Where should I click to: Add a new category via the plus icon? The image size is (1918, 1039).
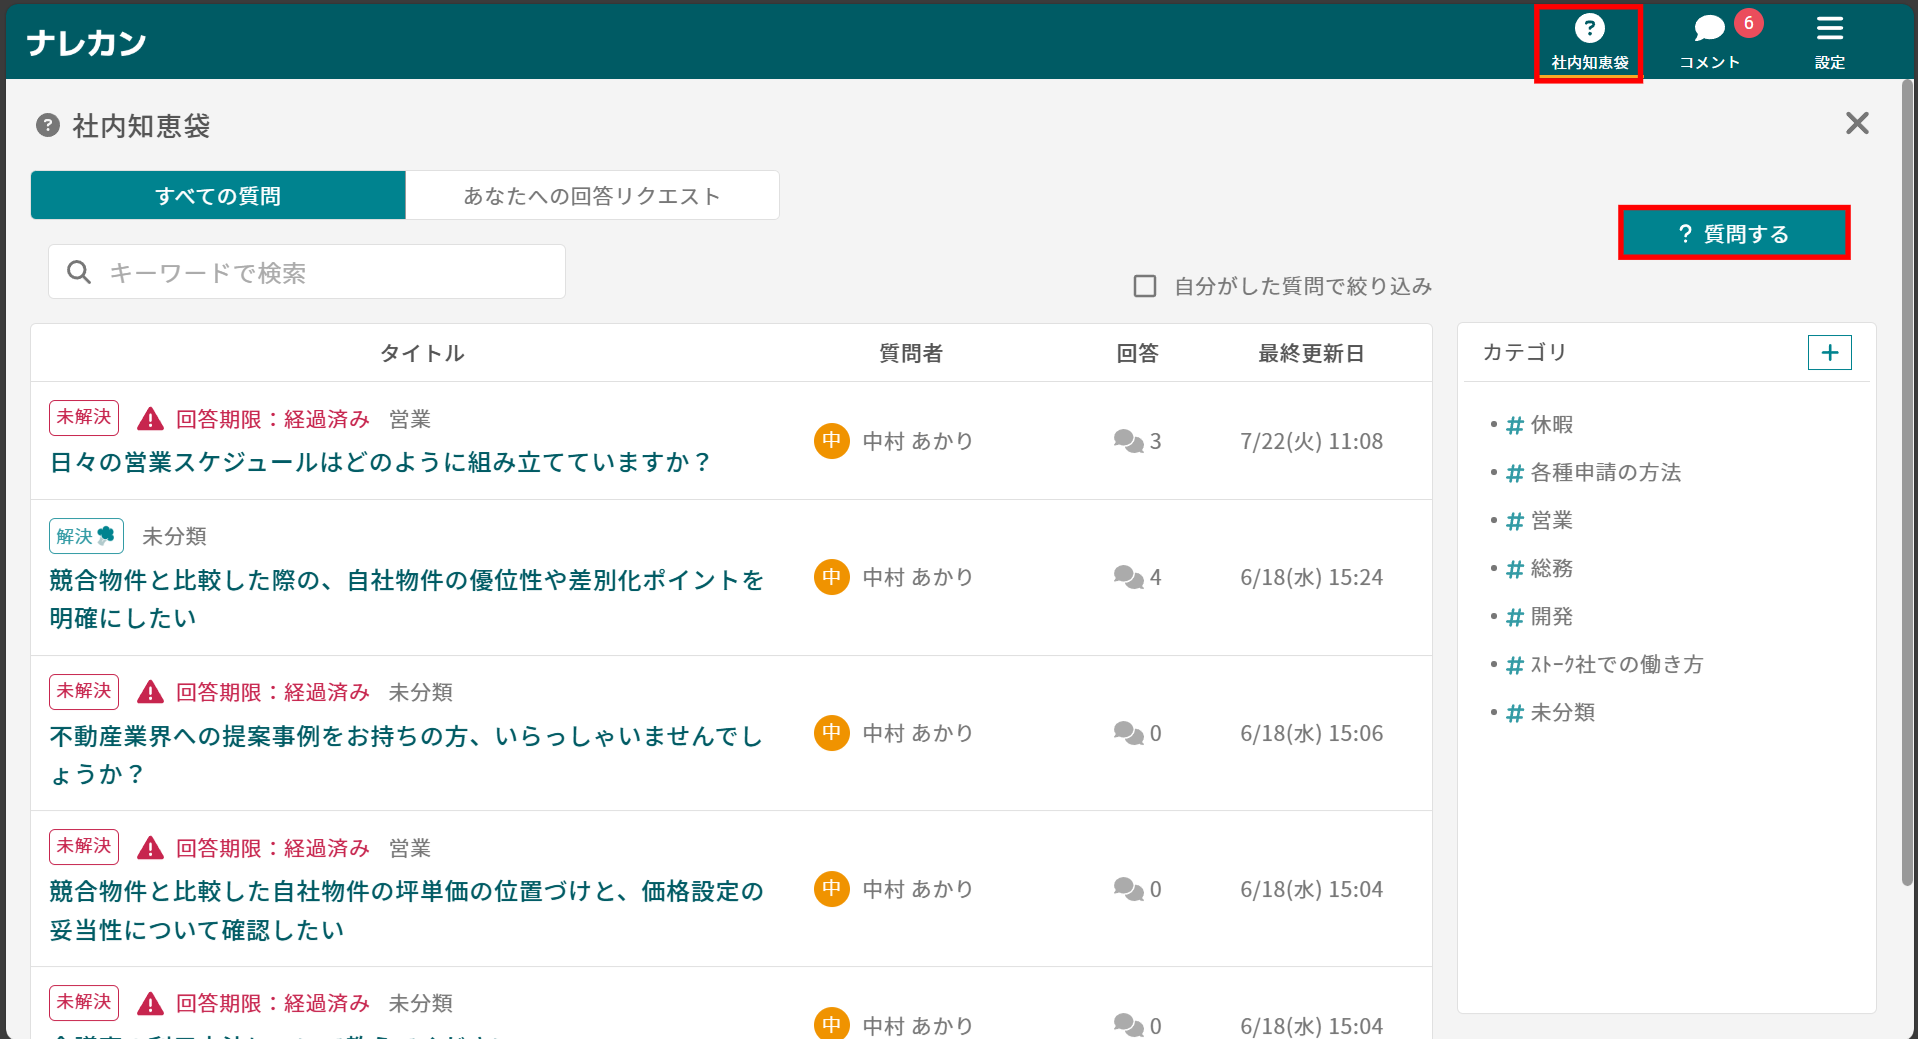coord(1829,352)
